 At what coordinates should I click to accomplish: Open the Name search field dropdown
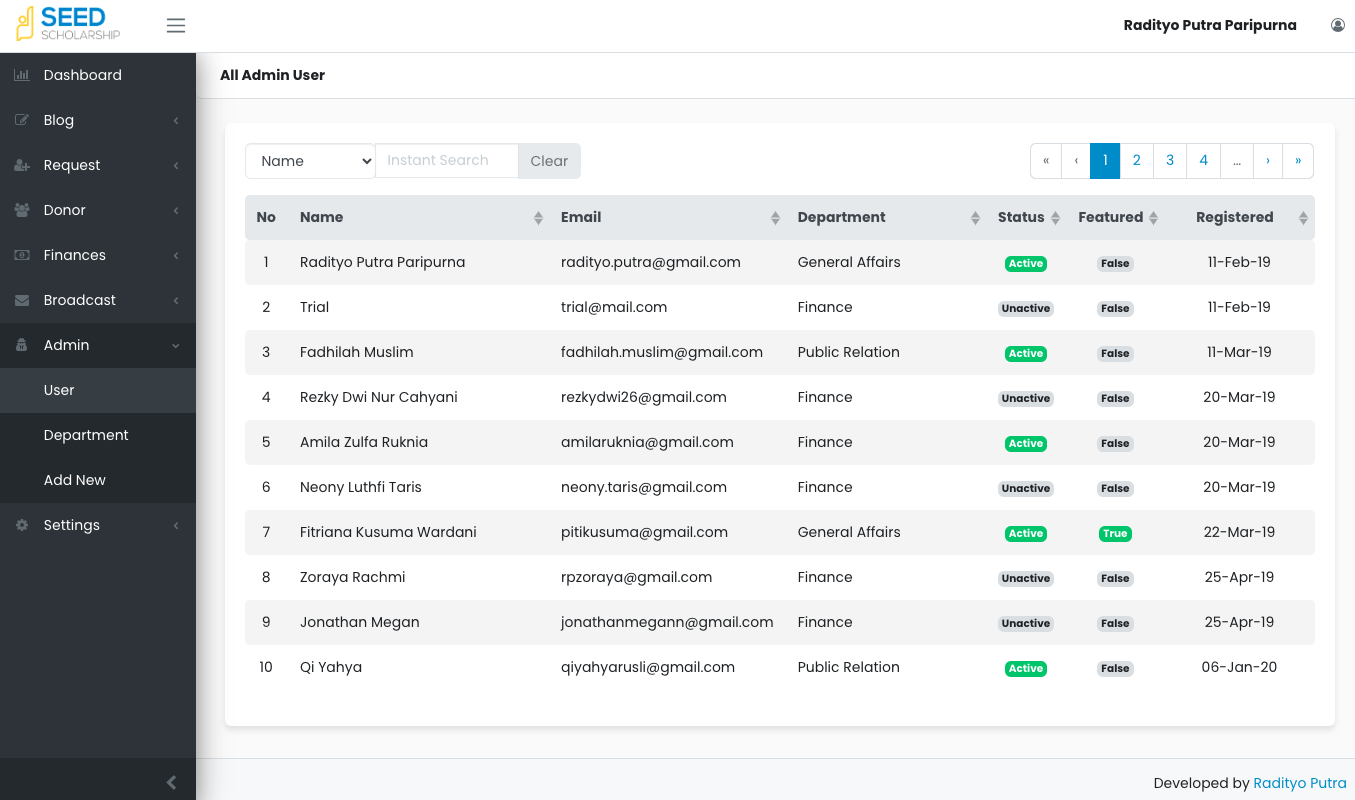[x=310, y=161]
